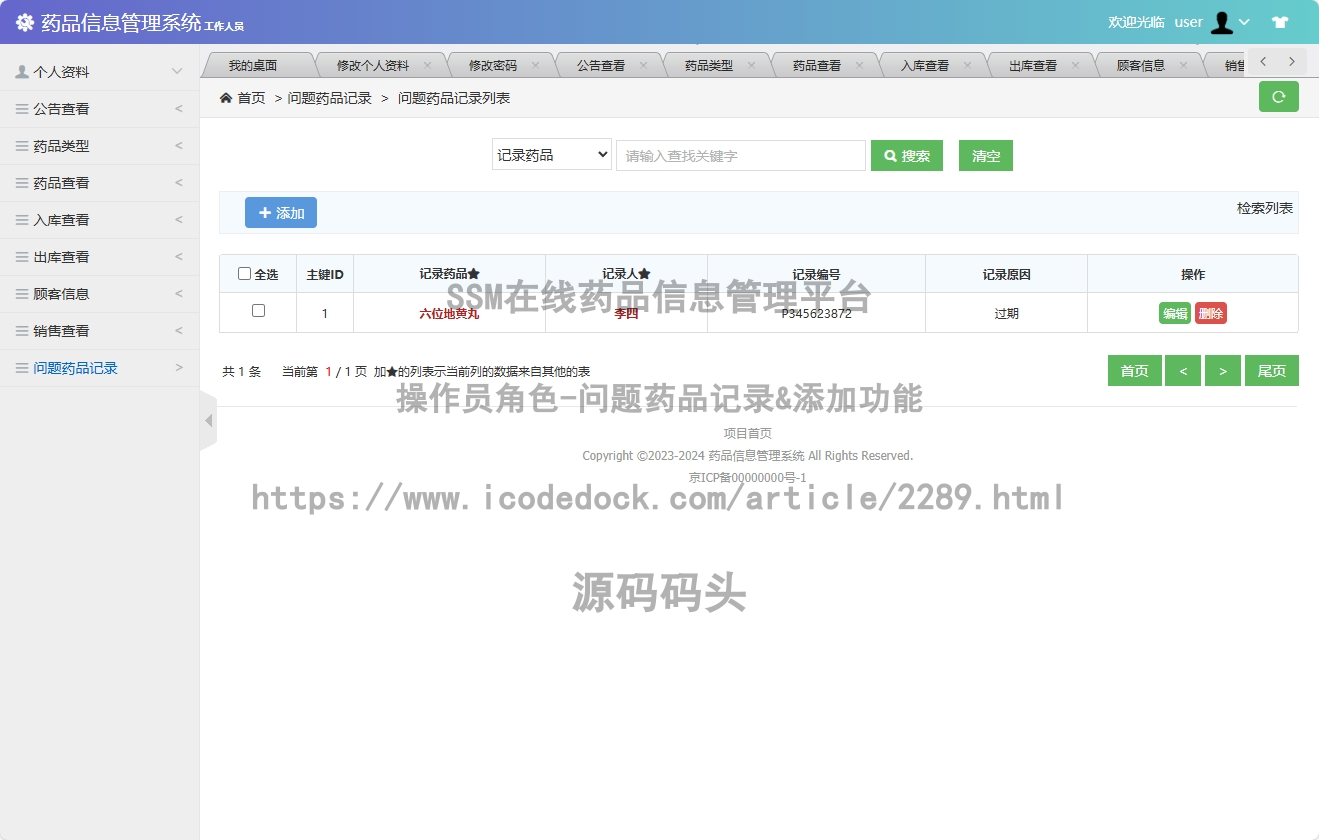Switch to the 顾客信息 tab
Screen dimensions: 1319x840
[x=1141, y=65]
